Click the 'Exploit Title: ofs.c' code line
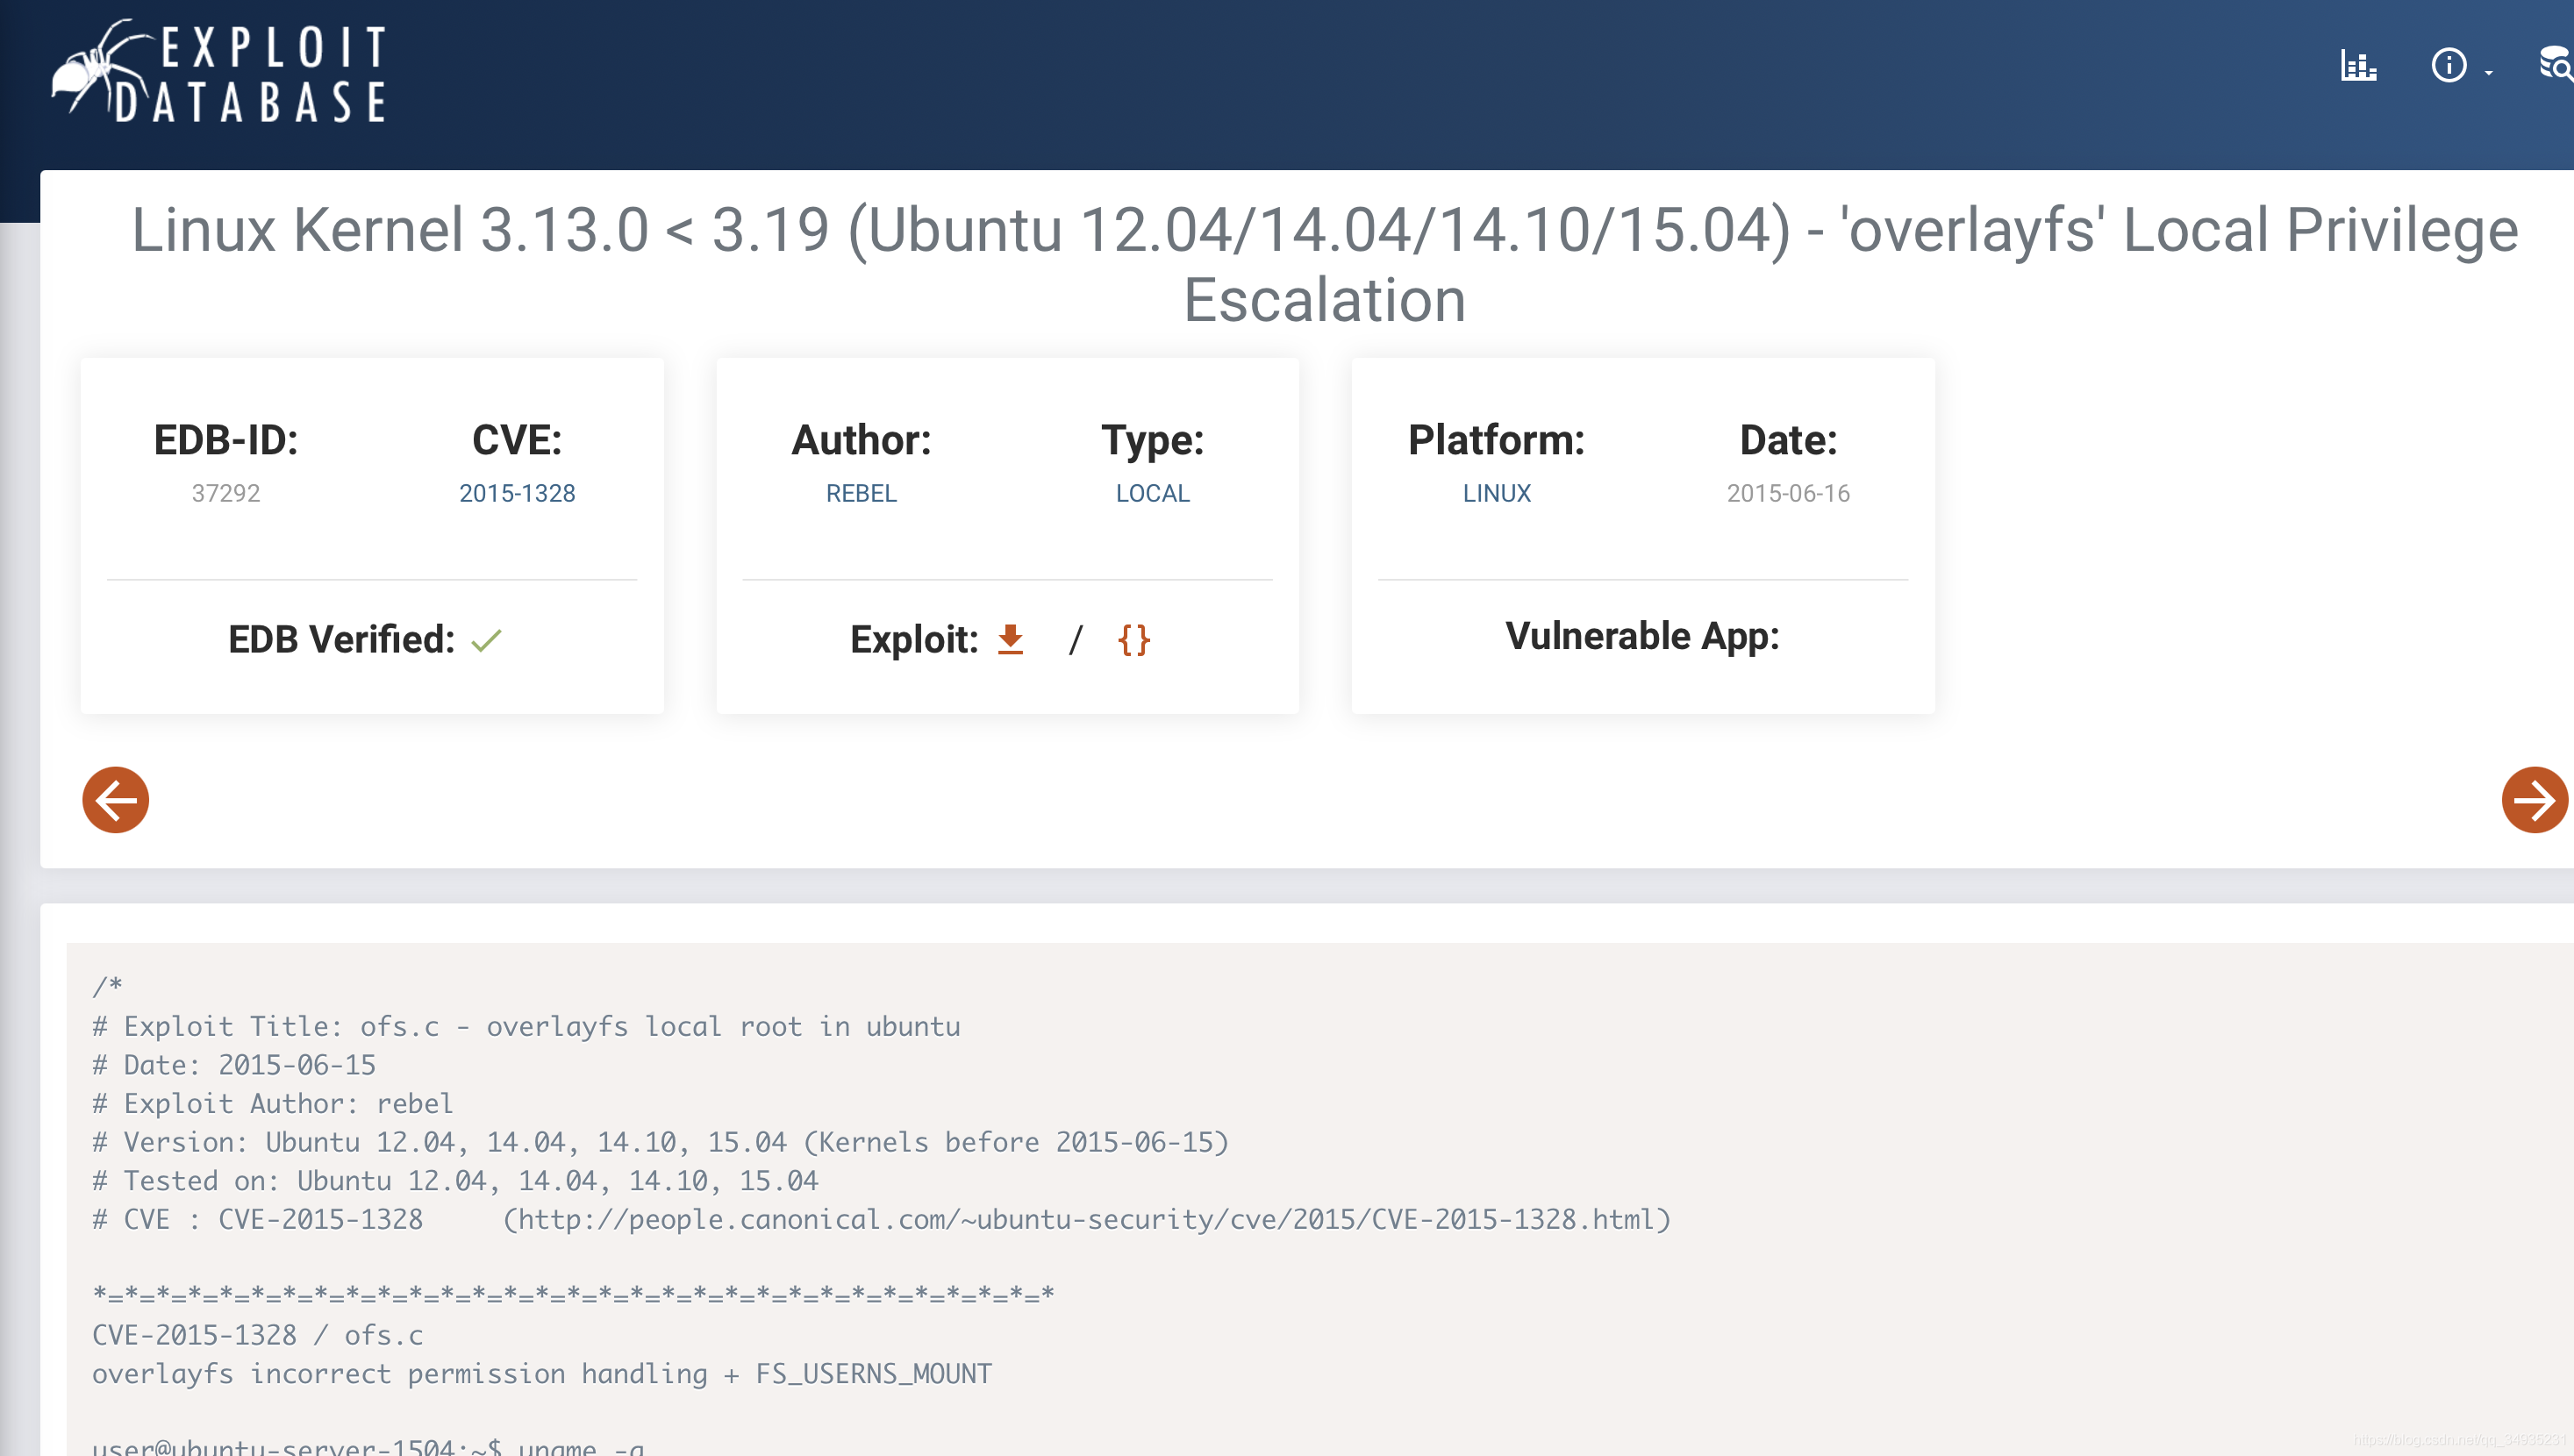Image resolution: width=2574 pixels, height=1456 pixels. (x=526, y=1026)
